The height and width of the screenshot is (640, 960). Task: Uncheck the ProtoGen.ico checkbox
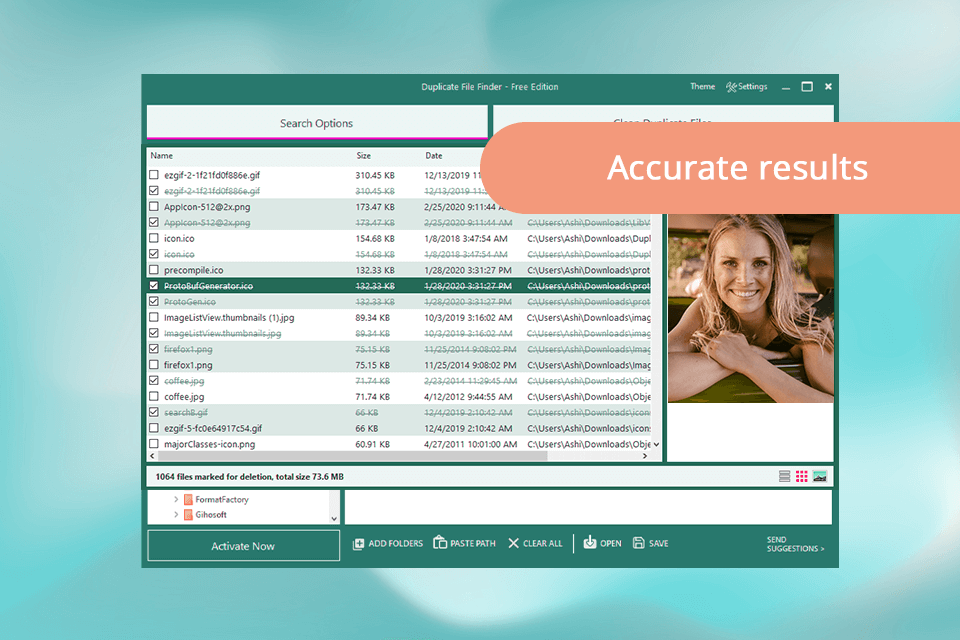pyautogui.click(x=154, y=302)
